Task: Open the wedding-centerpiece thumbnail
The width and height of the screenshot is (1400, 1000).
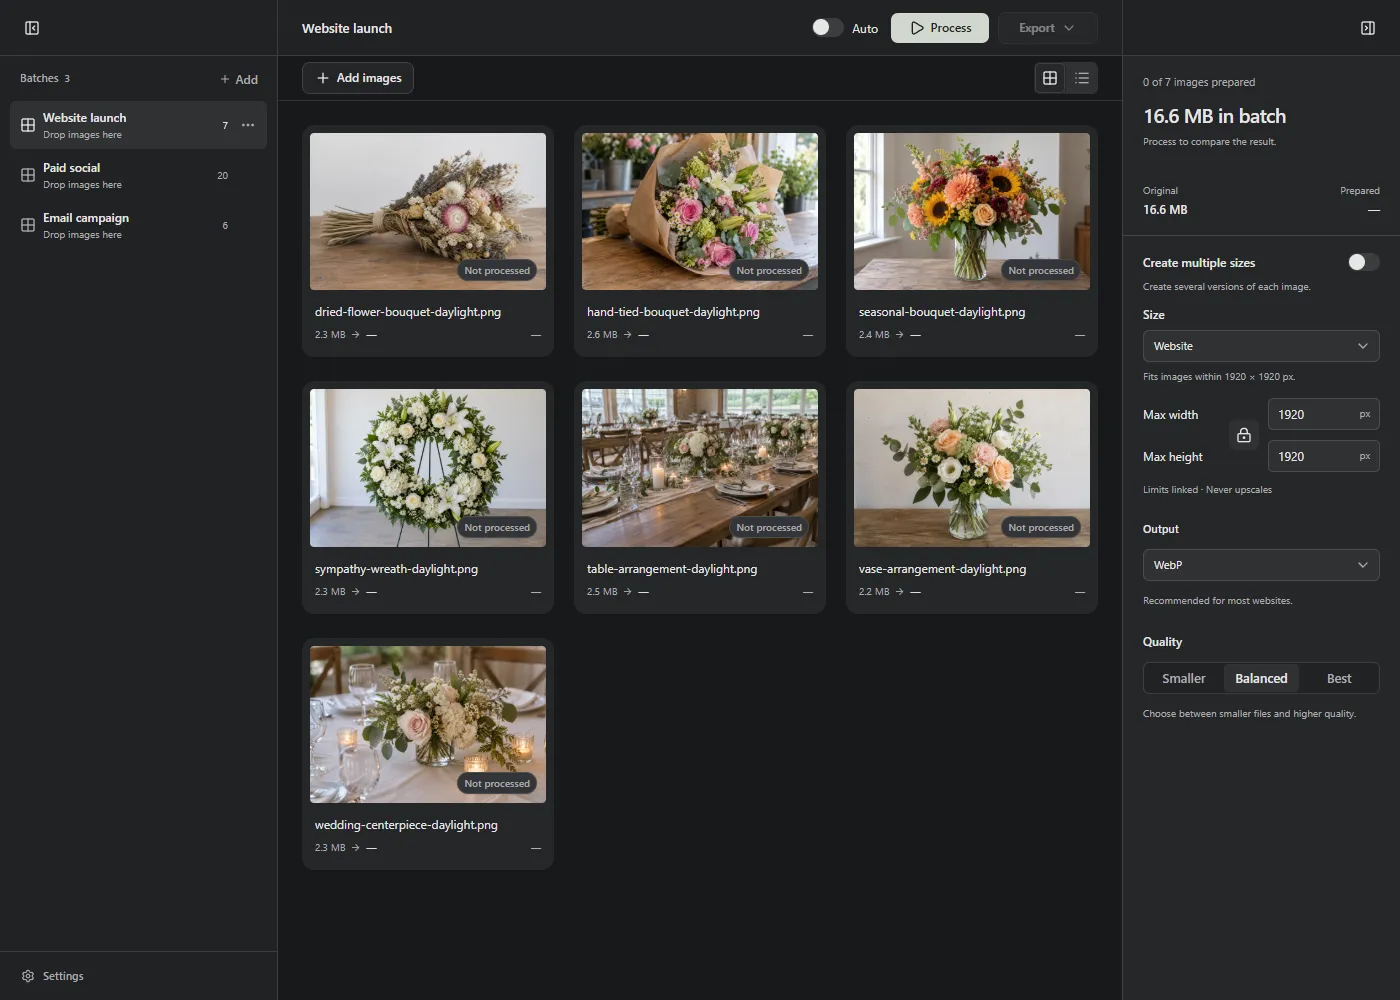Action: point(428,724)
